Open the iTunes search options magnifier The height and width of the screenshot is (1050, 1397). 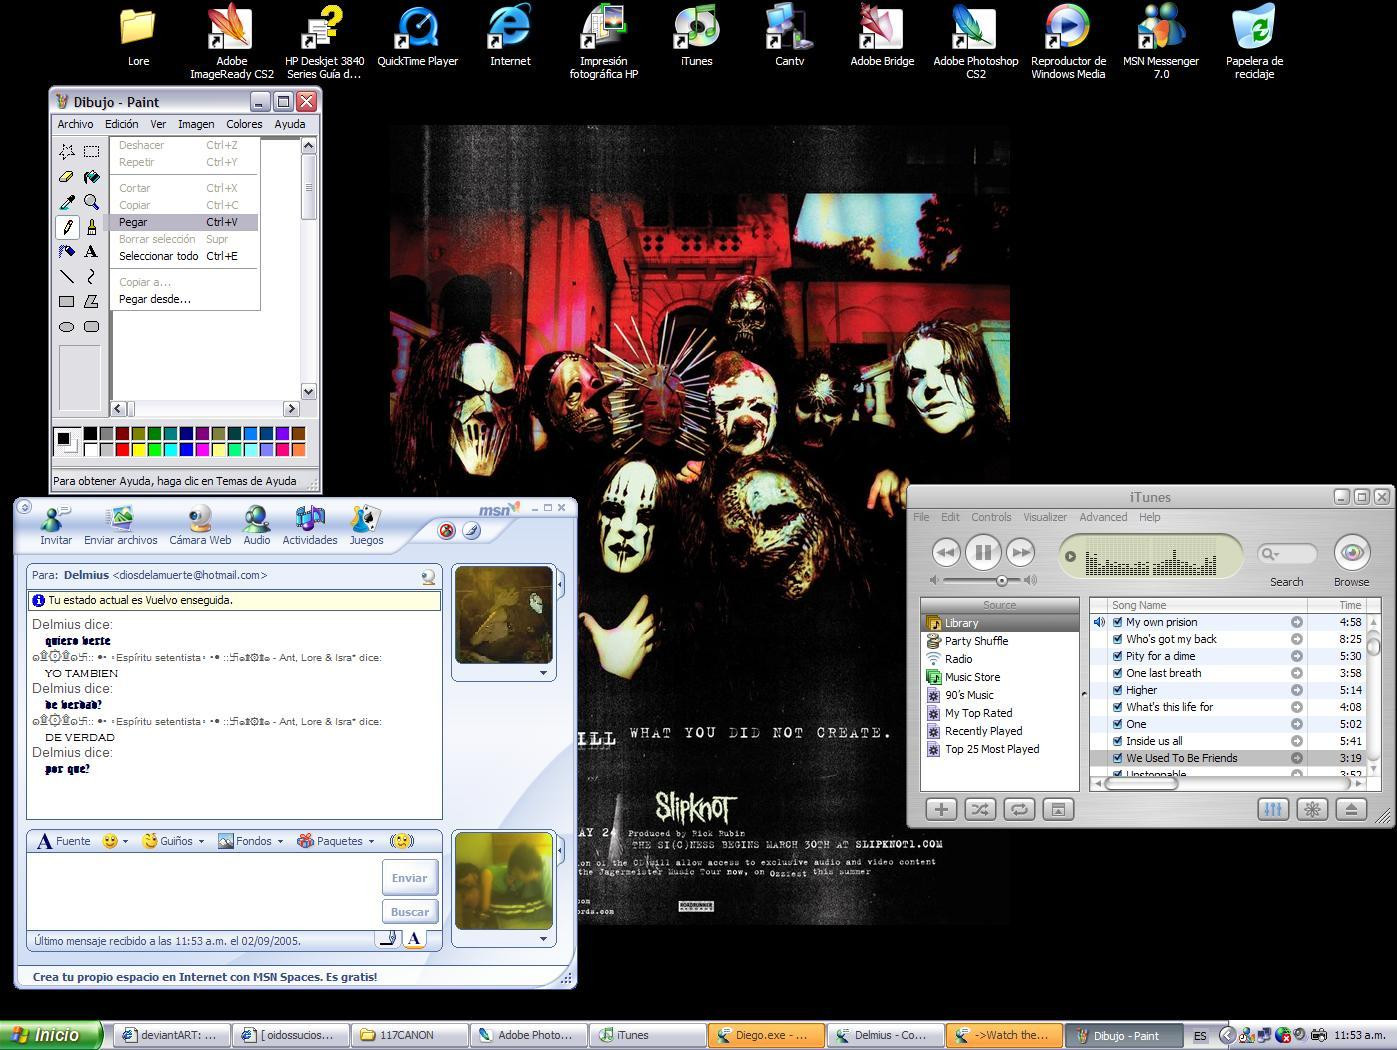[x=1271, y=553]
